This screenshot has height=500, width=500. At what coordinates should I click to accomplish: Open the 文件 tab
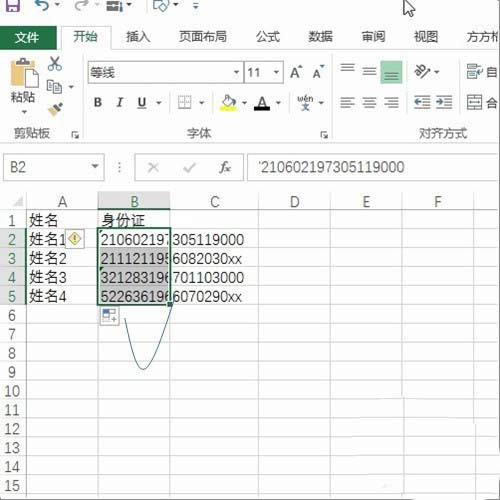pos(27,37)
